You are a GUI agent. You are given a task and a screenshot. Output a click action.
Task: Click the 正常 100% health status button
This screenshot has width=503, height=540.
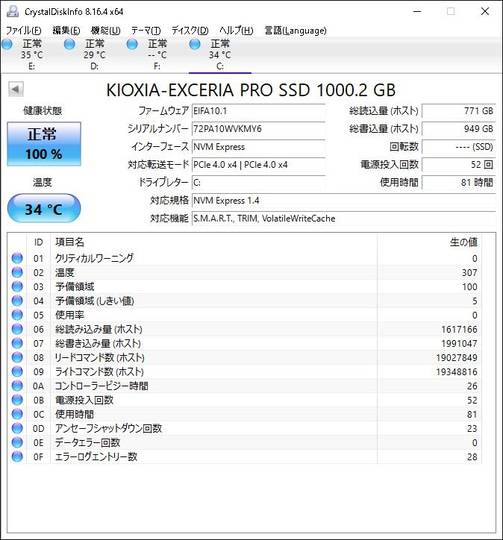(44, 144)
